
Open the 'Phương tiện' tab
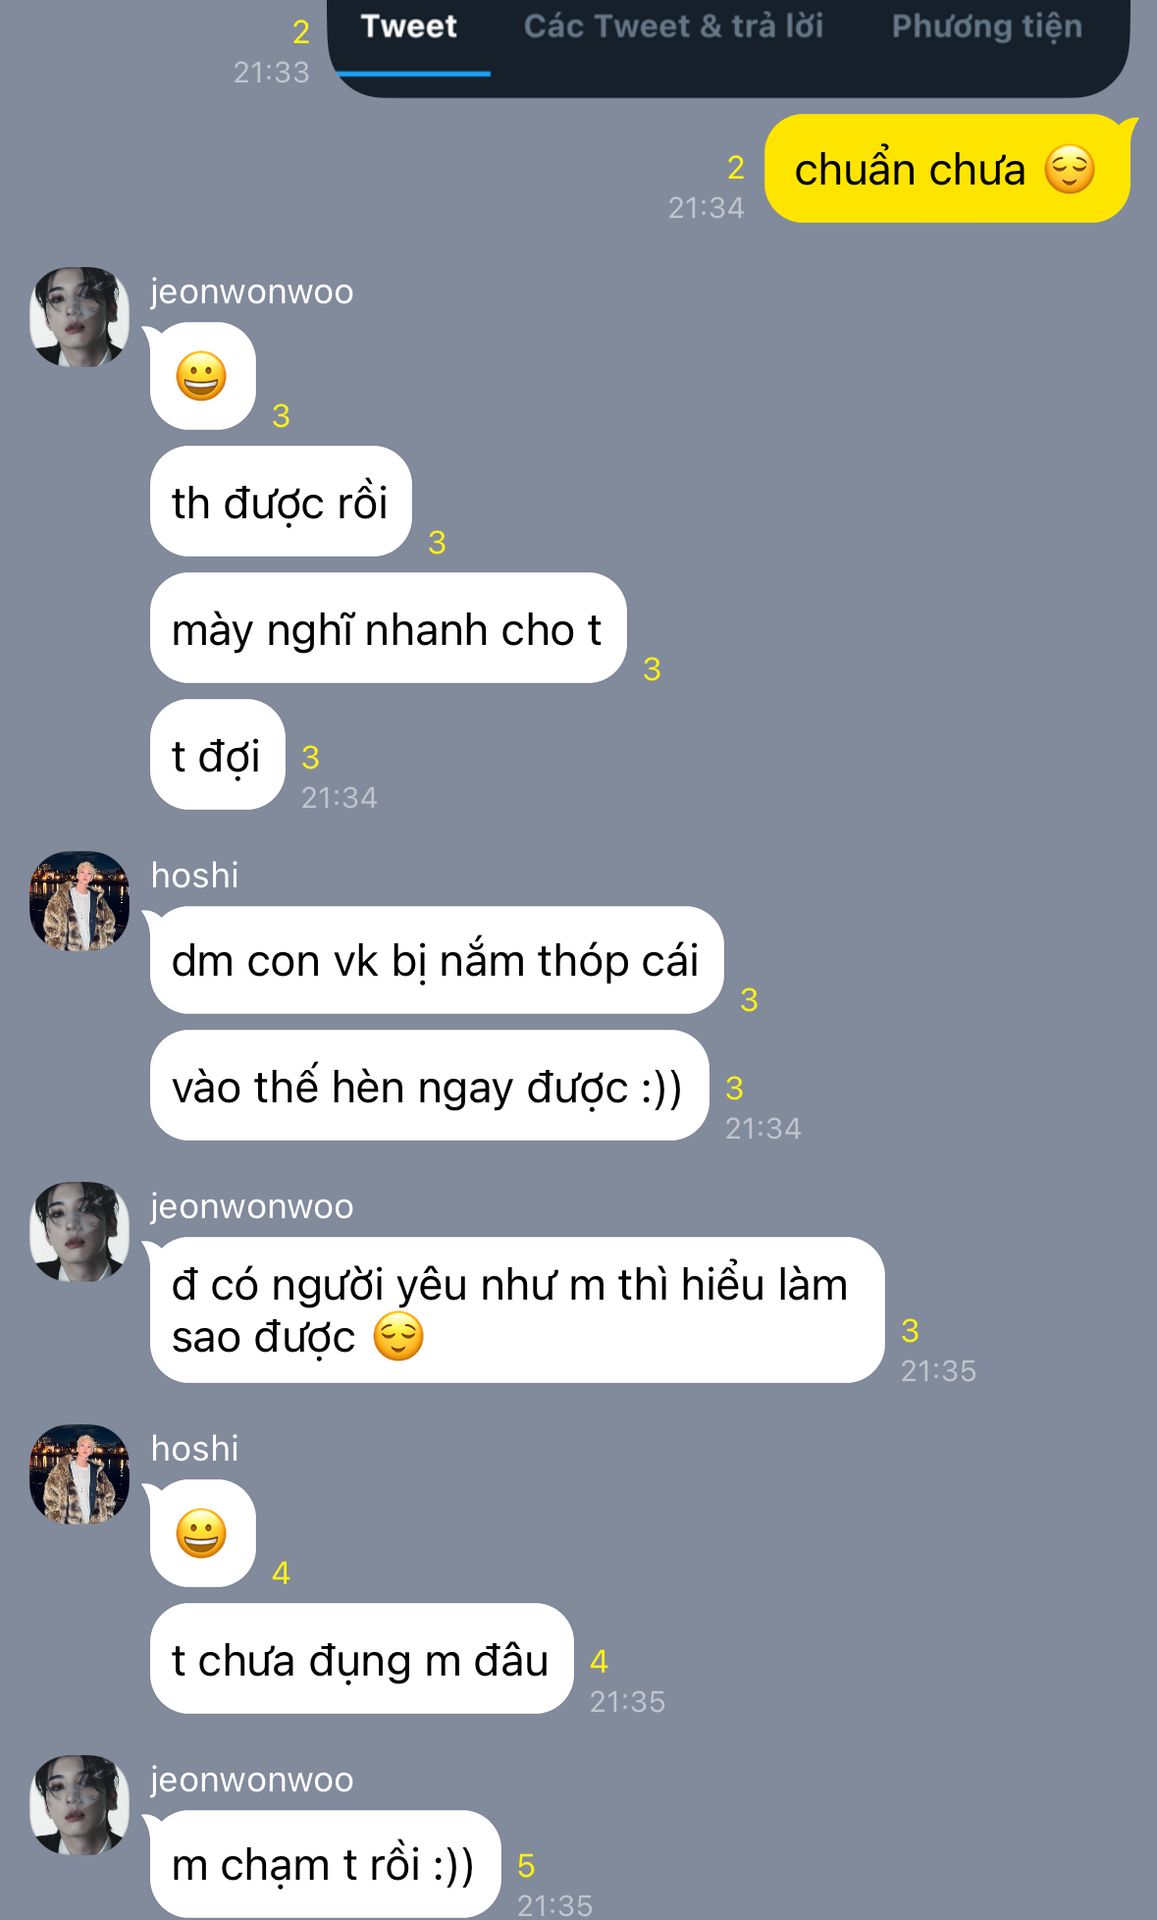[x=986, y=27]
